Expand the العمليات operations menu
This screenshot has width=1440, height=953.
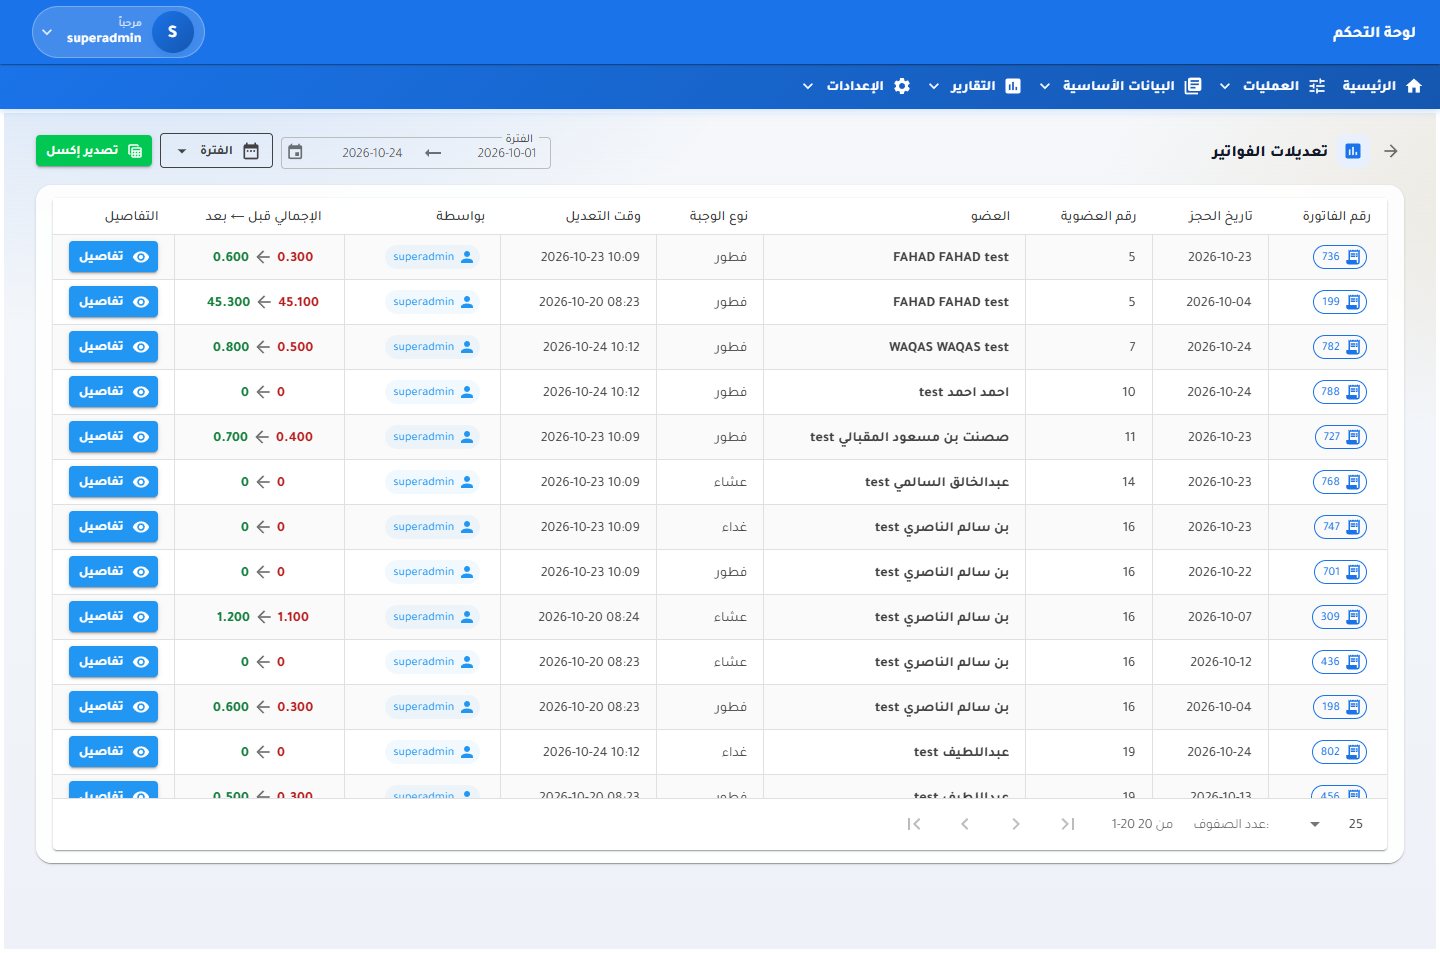[x=1274, y=86]
